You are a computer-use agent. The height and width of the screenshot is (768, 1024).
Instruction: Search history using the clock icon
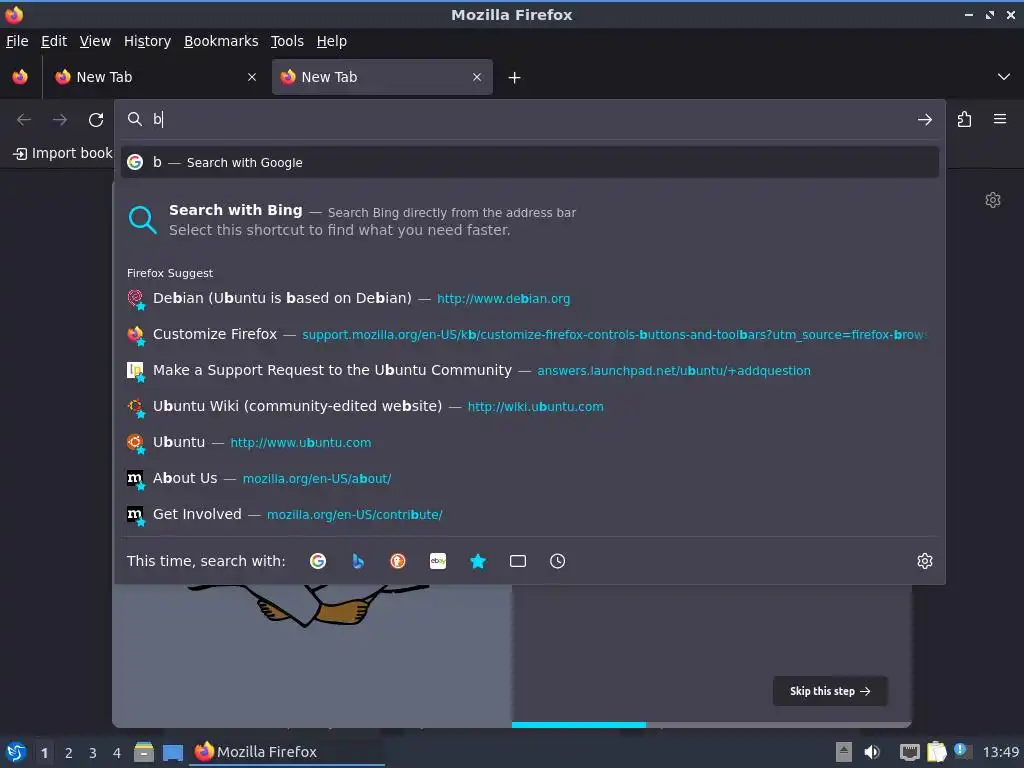558,561
